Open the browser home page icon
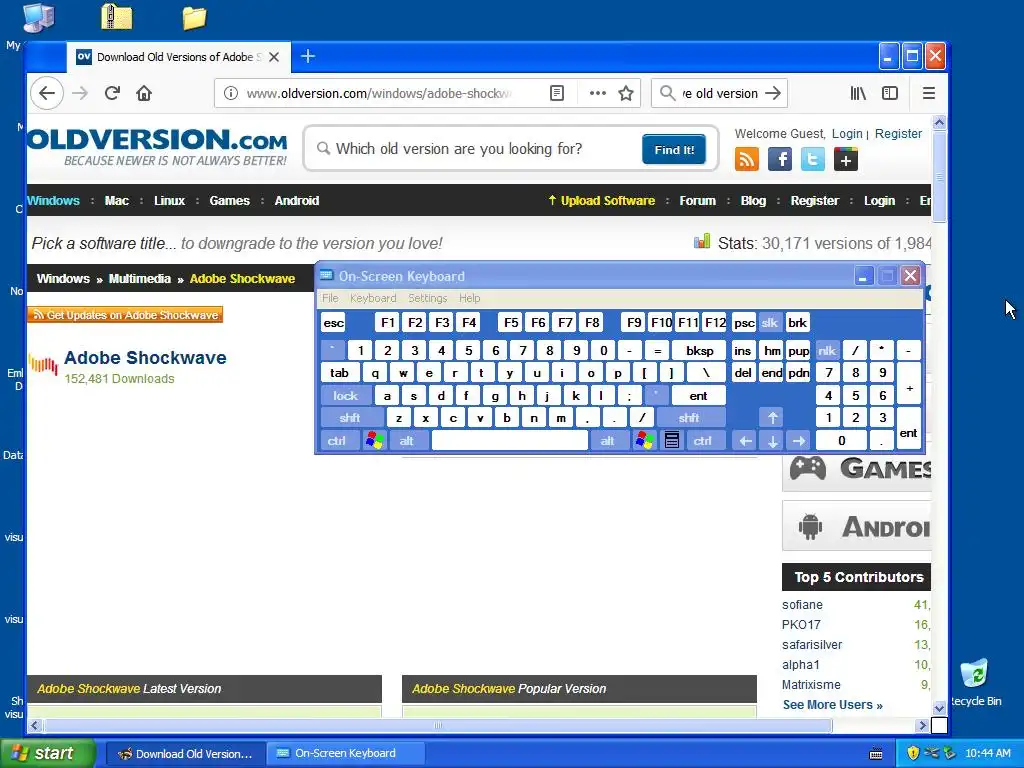 [144, 93]
